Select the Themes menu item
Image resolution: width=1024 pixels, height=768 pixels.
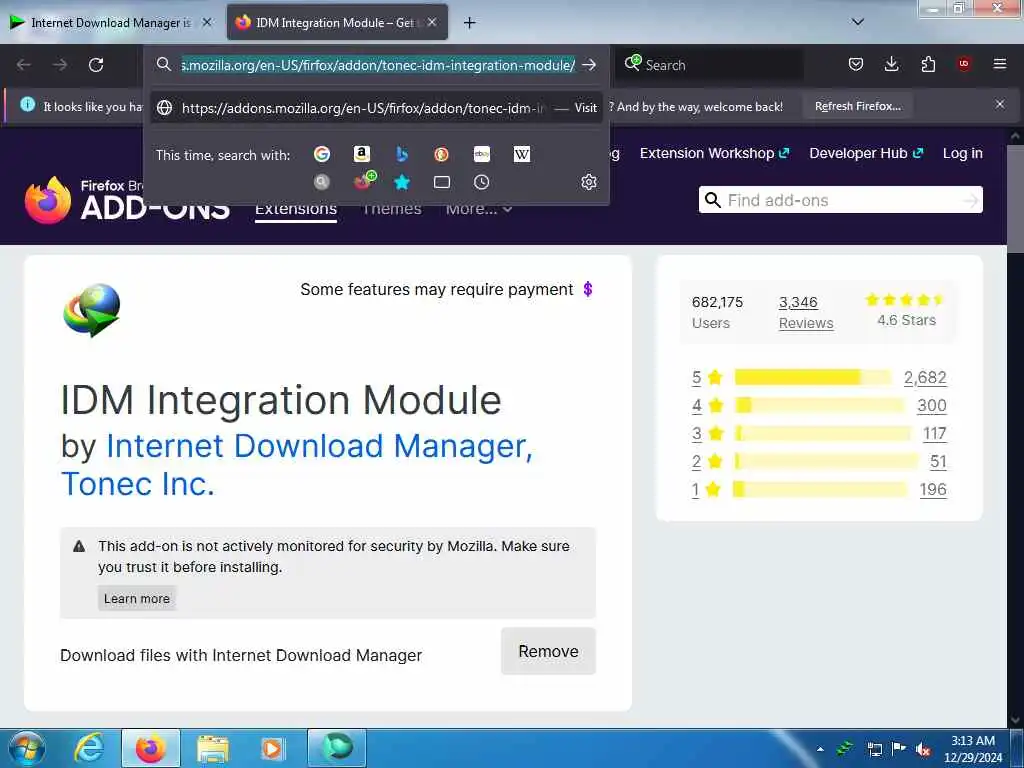click(x=392, y=209)
